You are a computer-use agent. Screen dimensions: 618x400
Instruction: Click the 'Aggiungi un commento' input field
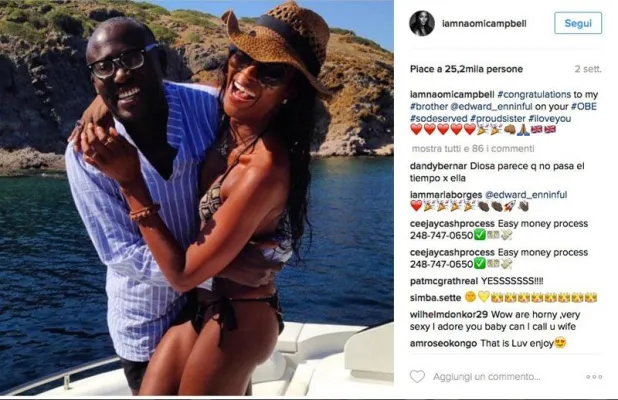(487, 377)
